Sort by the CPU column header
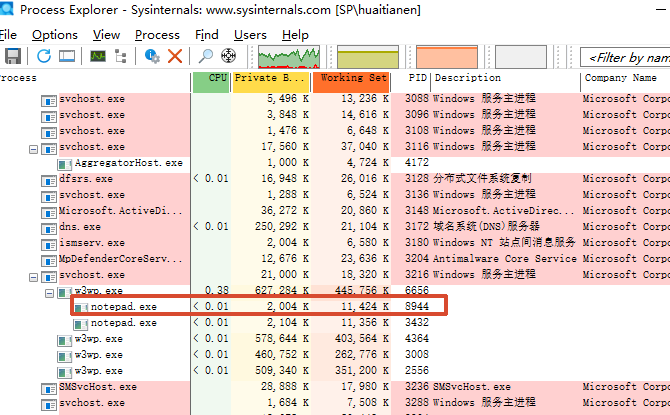This screenshot has width=670, height=415. pyautogui.click(x=211, y=82)
